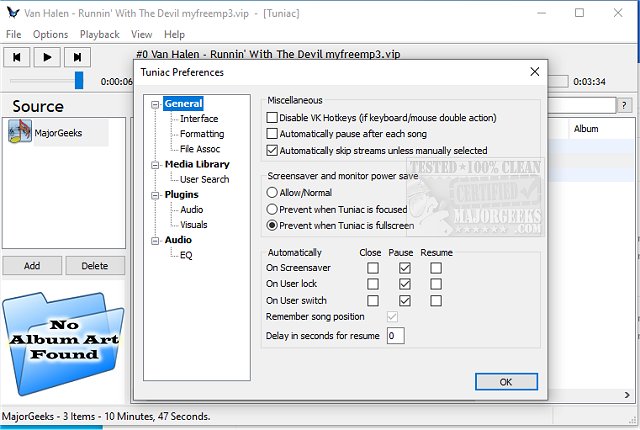Enable Disable VK Hotkeys checkbox

pyautogui.click(x=272, y=118)
